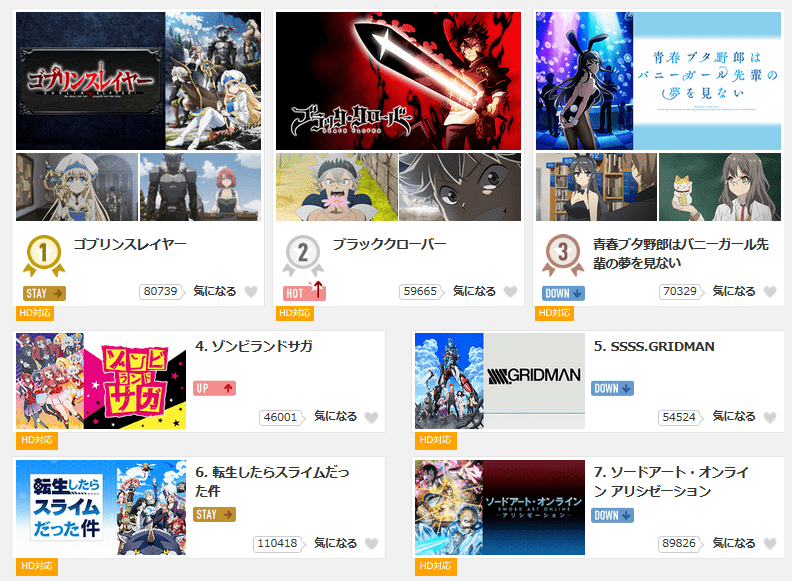
Task: Click the HD対応 tag below 青春ブタ野郎 card
Action: tap(555, 313)
